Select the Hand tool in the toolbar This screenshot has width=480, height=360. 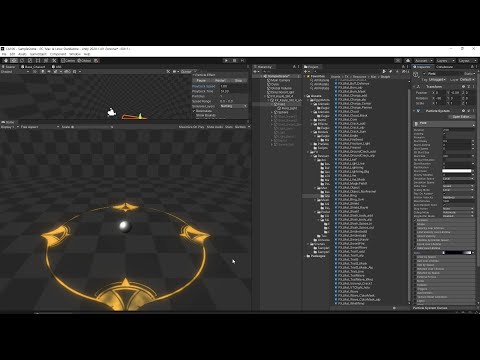[x=6, y=60]
